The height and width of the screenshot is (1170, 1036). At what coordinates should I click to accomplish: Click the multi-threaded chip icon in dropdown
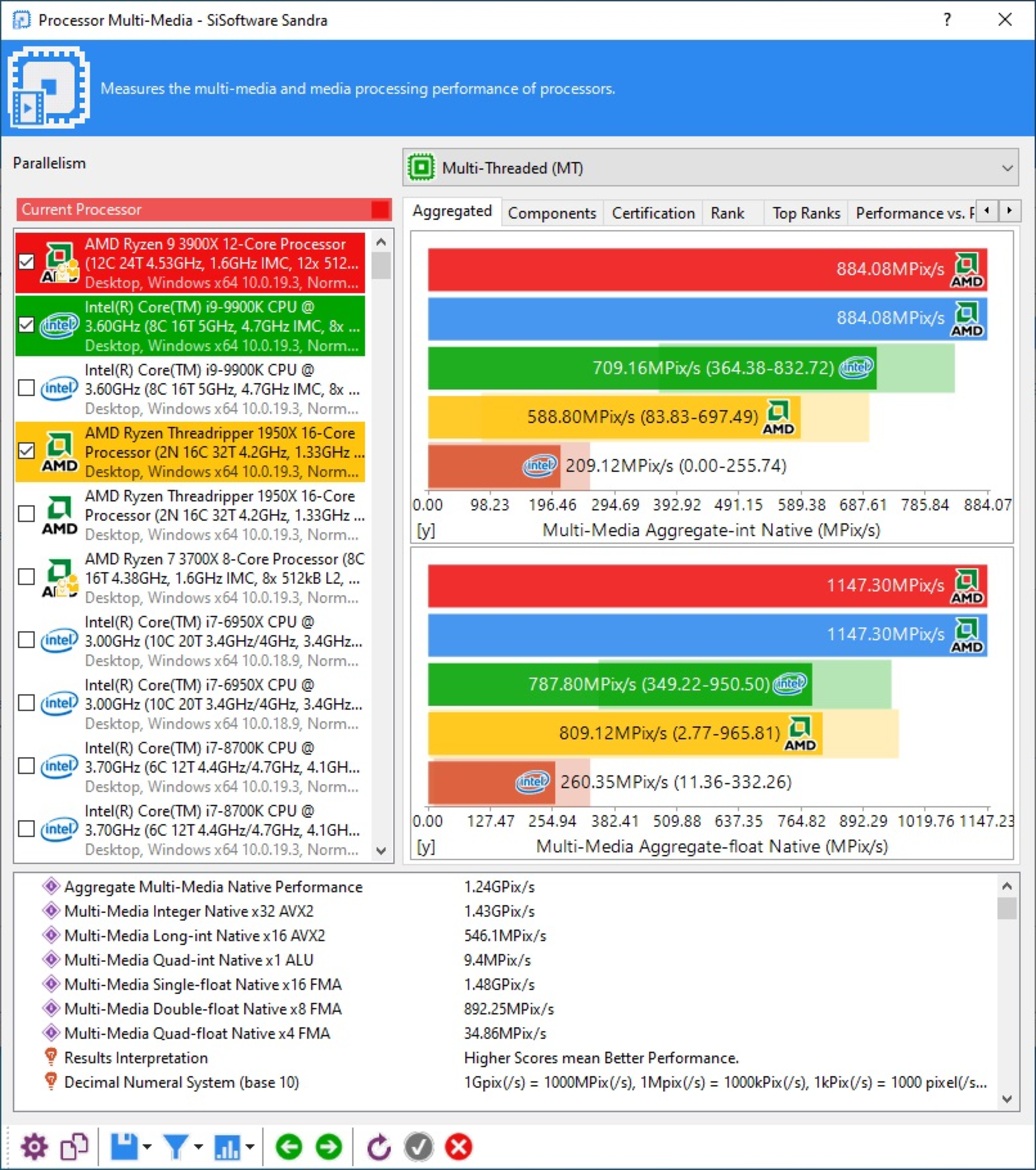[422, 168]
